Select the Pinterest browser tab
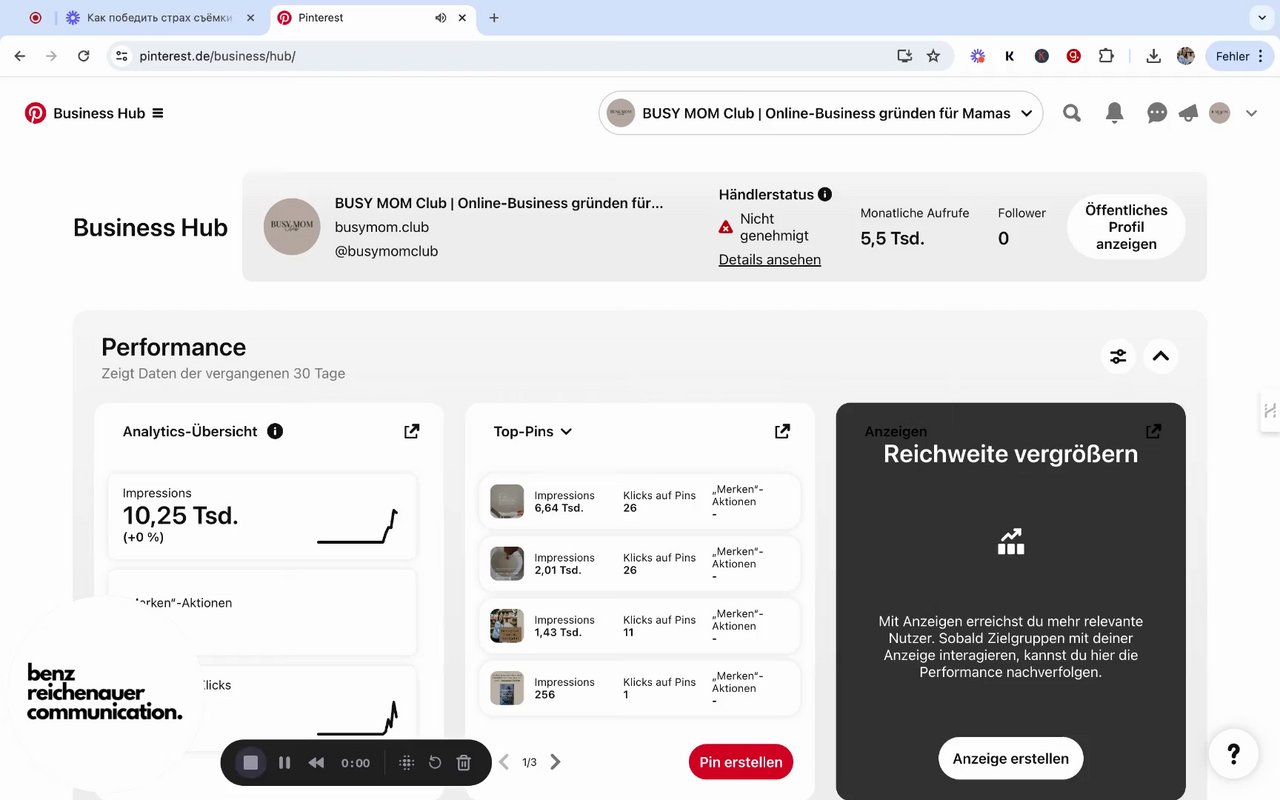Screen dimensions: 1280x800 [370, 18]
